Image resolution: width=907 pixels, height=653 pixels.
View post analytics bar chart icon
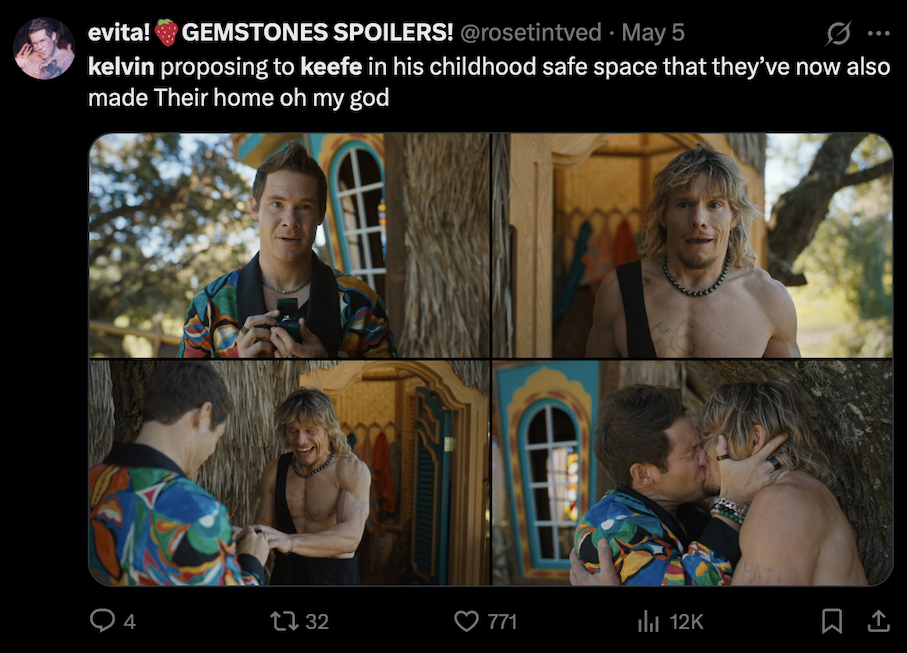tap(648, 621)
